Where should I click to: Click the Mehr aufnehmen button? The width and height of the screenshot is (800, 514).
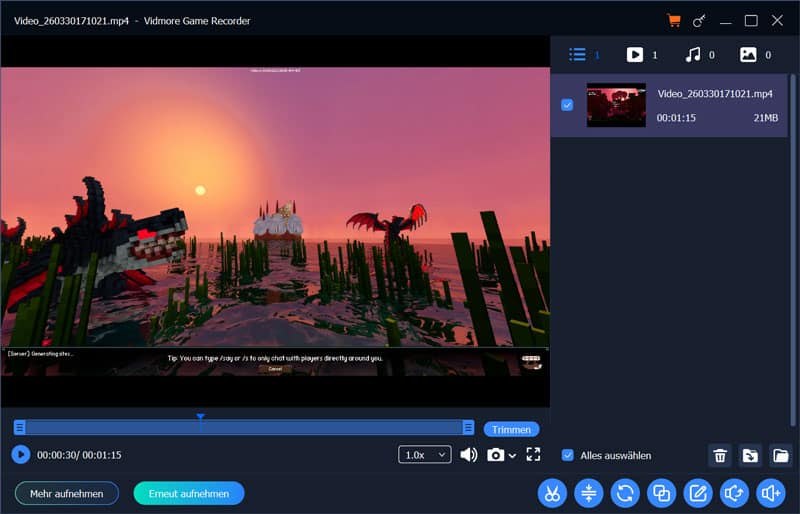66,493
